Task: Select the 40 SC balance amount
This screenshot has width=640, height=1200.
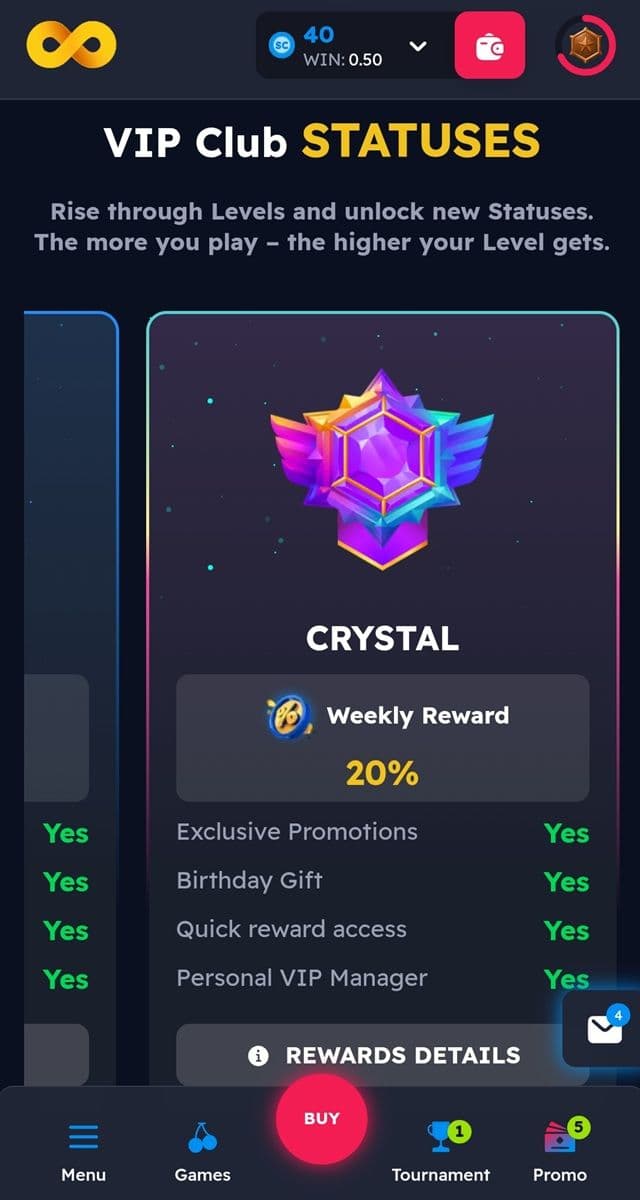Action: tap(318, 35)
